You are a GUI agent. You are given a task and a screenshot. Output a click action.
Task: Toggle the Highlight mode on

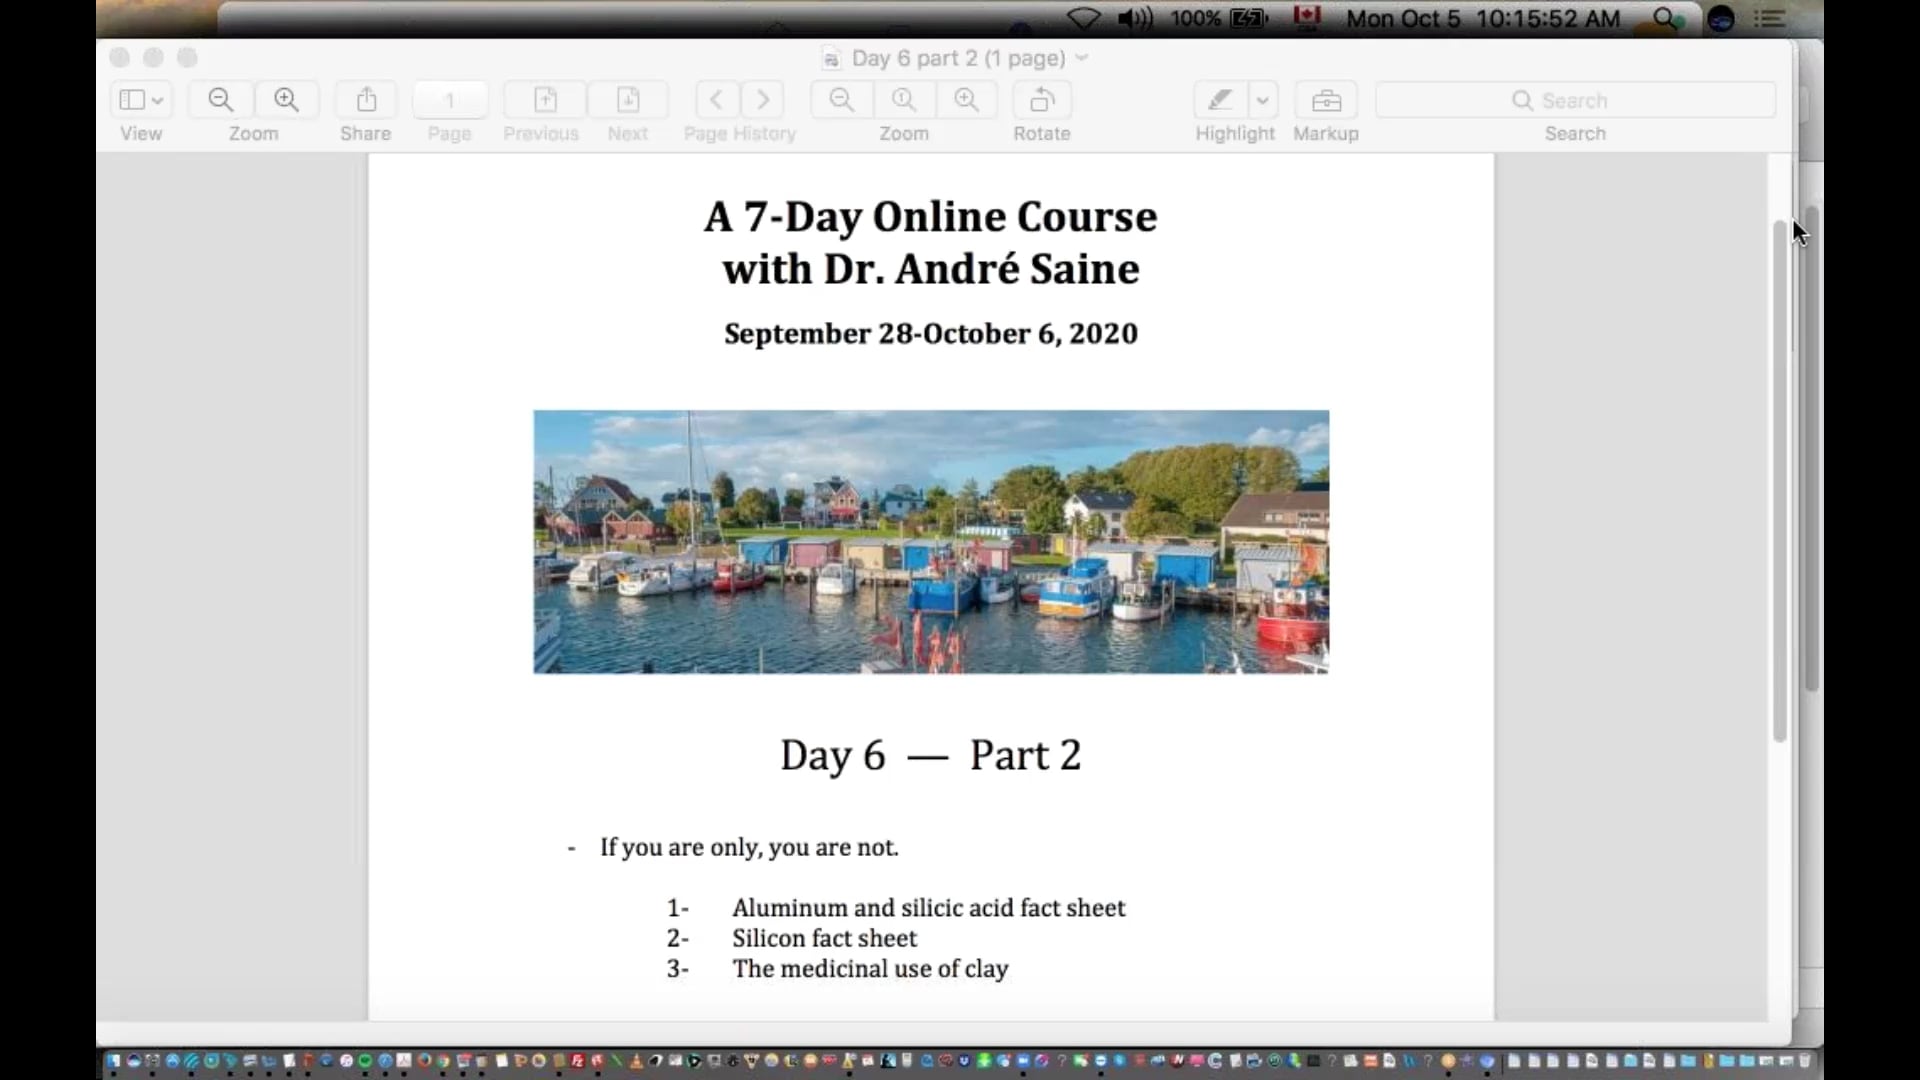[1221, 99]
